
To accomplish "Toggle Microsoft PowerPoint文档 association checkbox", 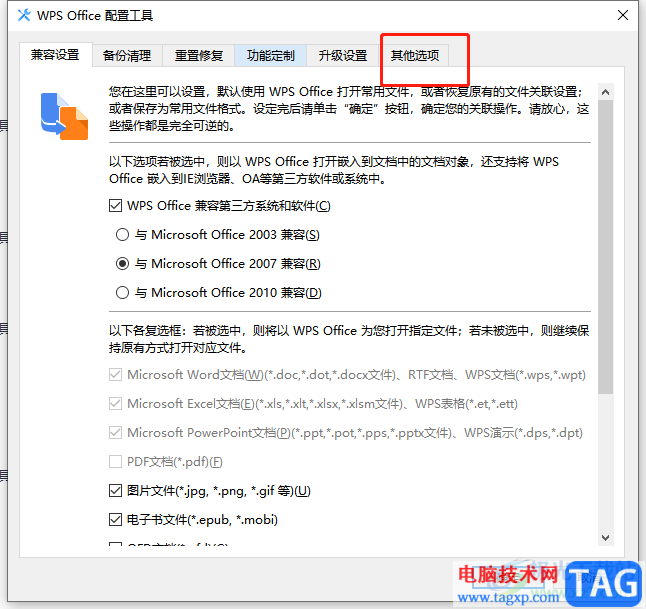I will coord(115,433).
